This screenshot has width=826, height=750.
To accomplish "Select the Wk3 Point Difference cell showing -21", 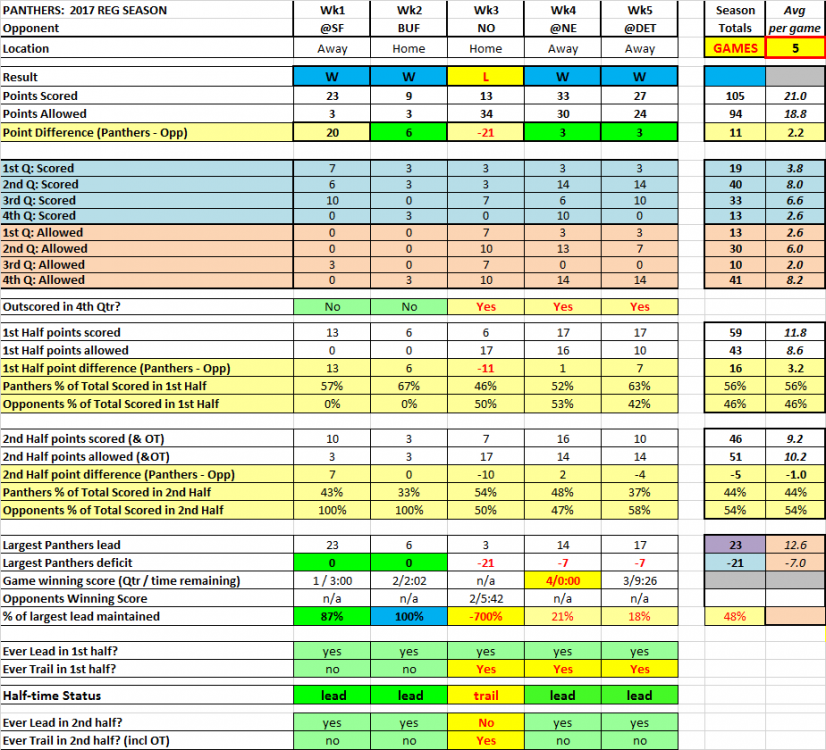I will click(485, 133).
